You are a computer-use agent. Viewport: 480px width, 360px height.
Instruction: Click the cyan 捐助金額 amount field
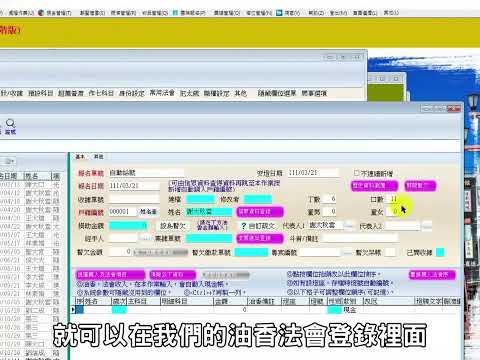click(128, 226)
